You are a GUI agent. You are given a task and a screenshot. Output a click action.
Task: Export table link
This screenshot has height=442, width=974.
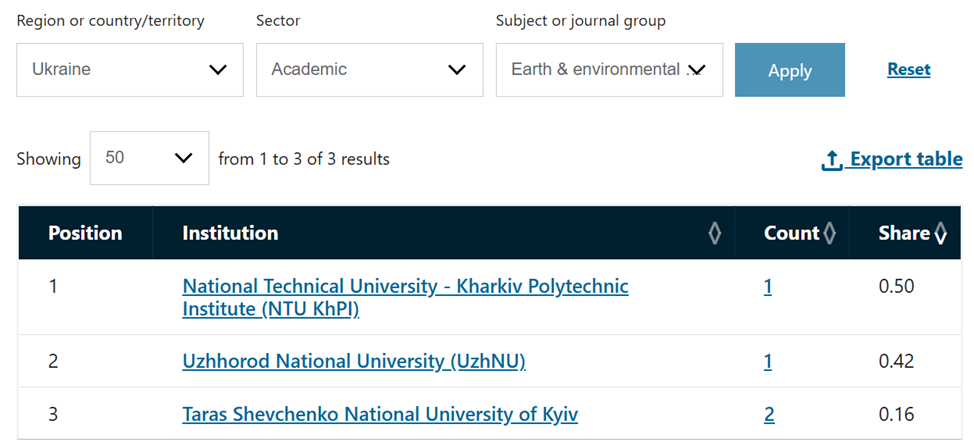(906, 159)
